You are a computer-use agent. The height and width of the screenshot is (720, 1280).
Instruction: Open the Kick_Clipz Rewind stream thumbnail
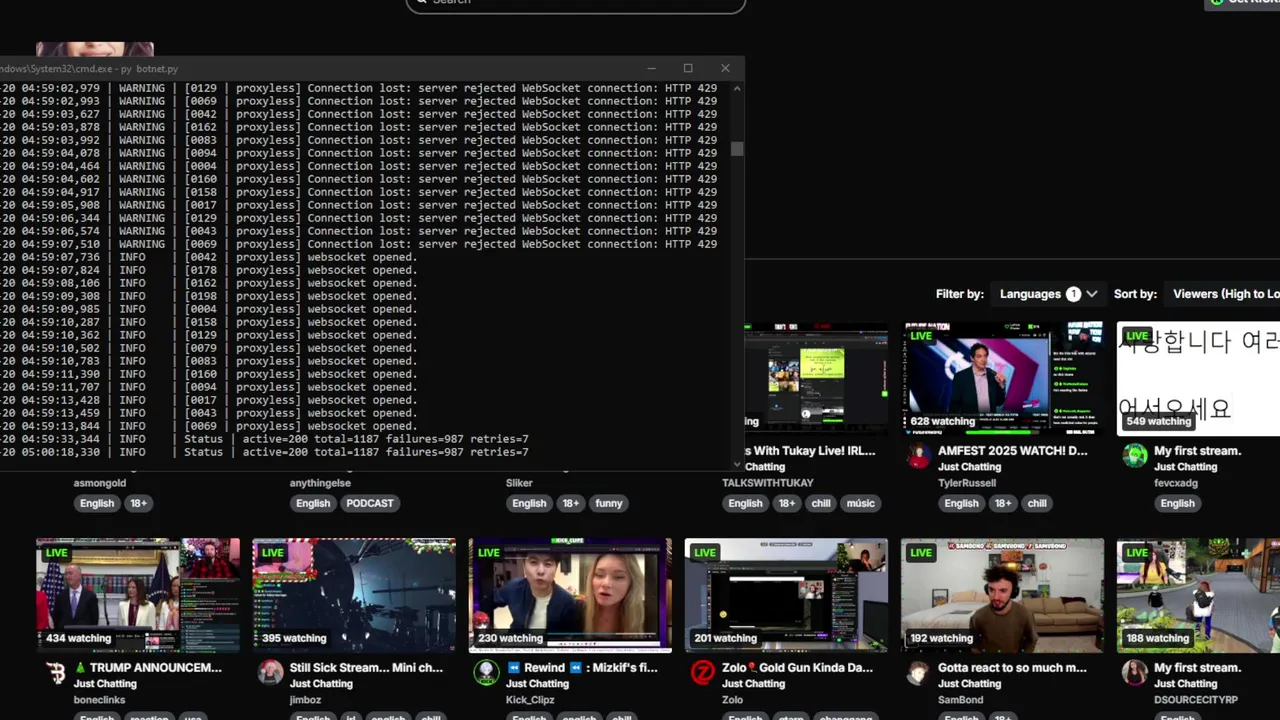coord(570,595)
